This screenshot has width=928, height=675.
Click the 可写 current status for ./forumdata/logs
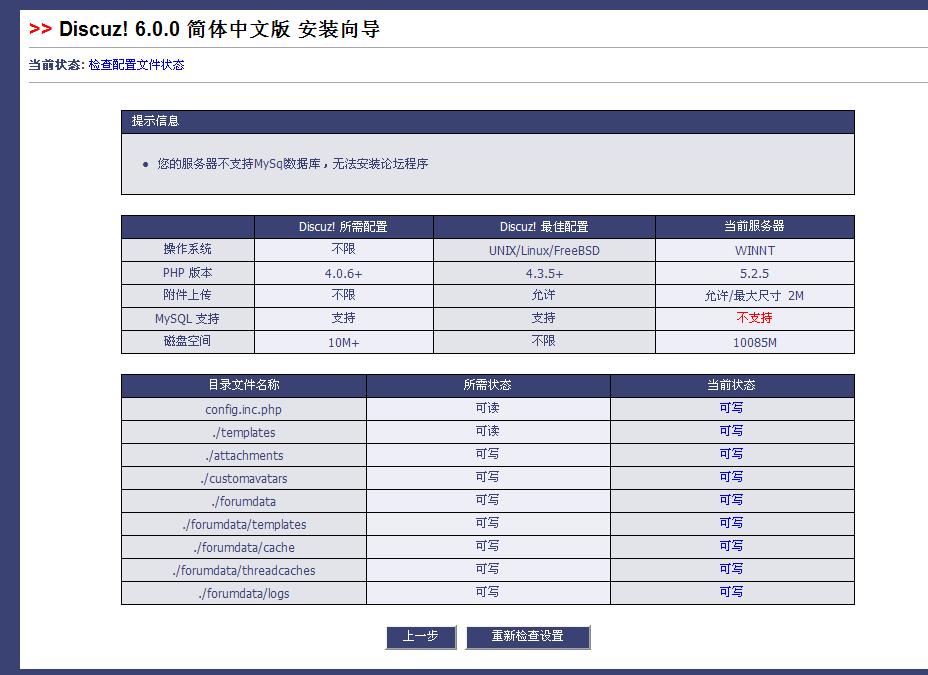coord(732,592)
